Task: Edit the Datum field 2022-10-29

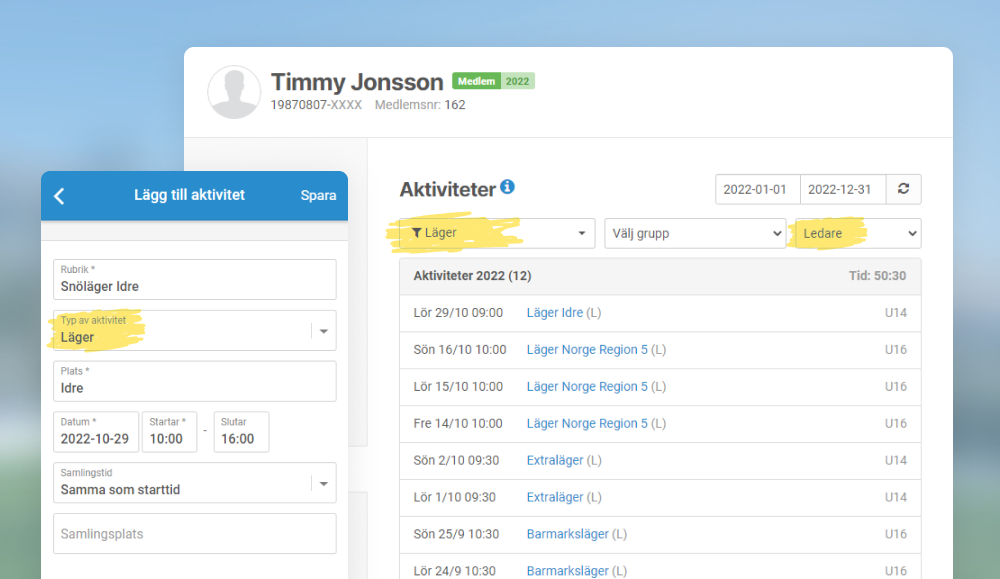Action: pyautogui.click(x=96, y=432)
